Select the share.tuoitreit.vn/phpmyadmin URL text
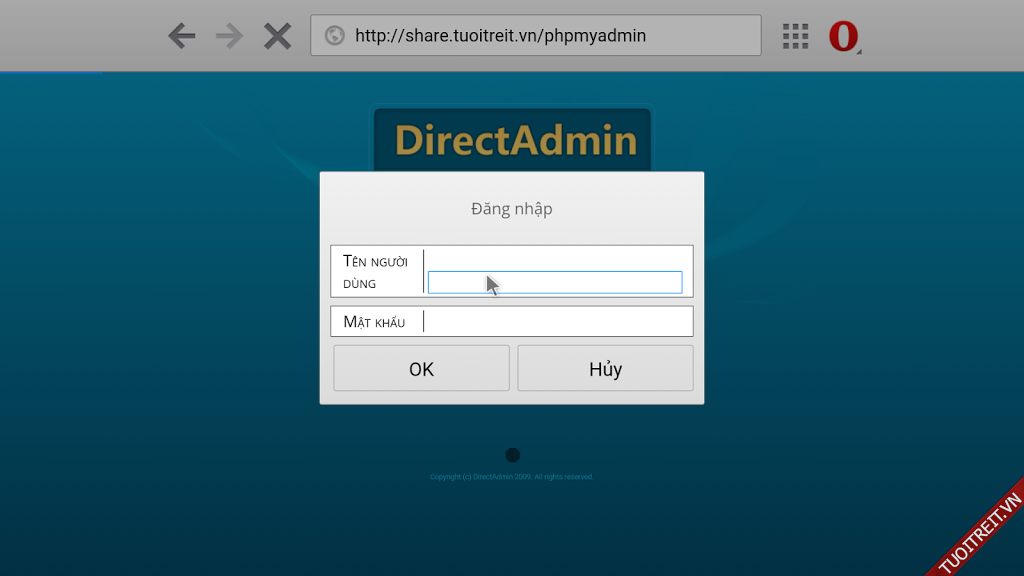This screenshot has height=576, width=1024. click(500, 36)
